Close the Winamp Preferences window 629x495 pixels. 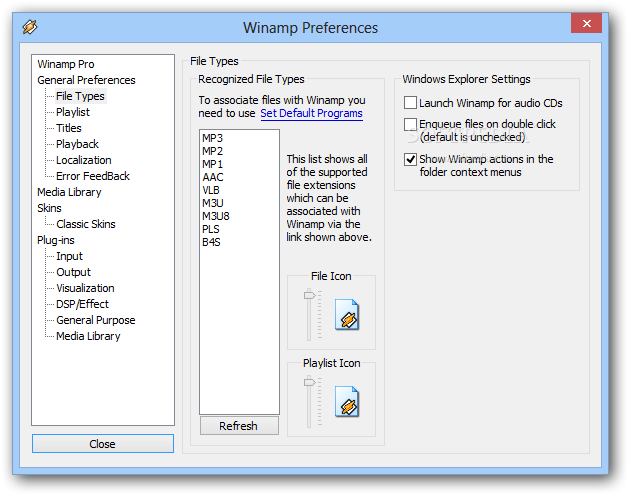[x=586, y=23]
